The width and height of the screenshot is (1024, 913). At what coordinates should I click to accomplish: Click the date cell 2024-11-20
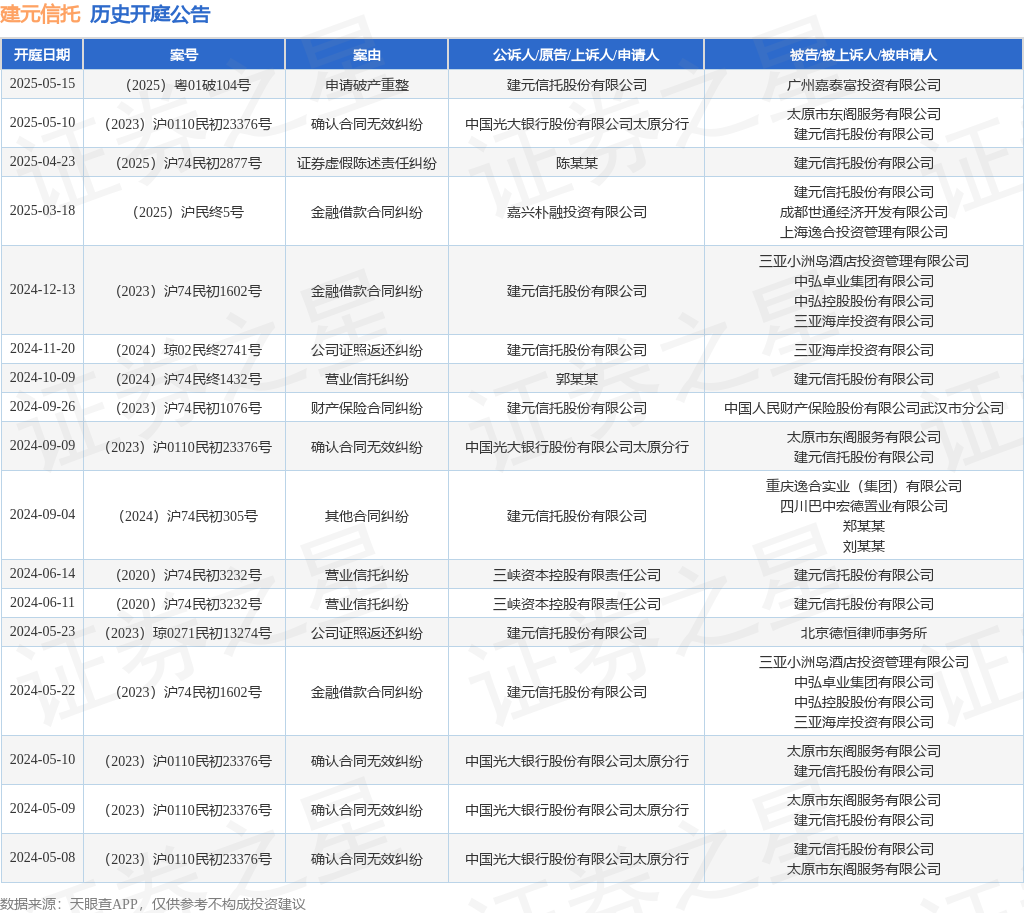42,349
